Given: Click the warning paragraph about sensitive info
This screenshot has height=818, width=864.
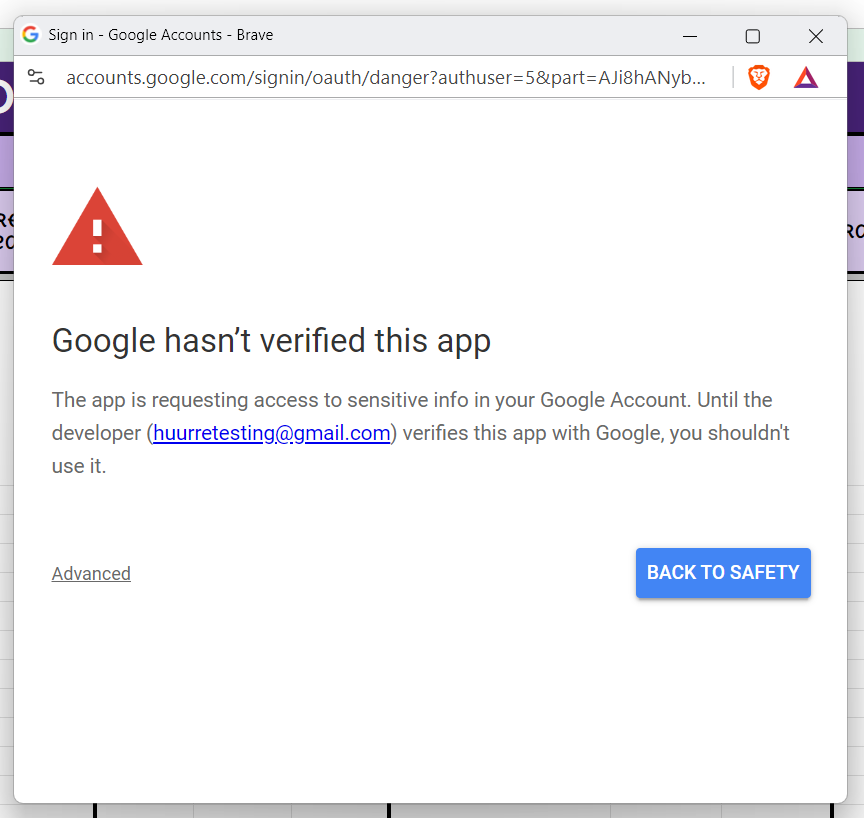Looking at the screenshot, I should (420, 433).
